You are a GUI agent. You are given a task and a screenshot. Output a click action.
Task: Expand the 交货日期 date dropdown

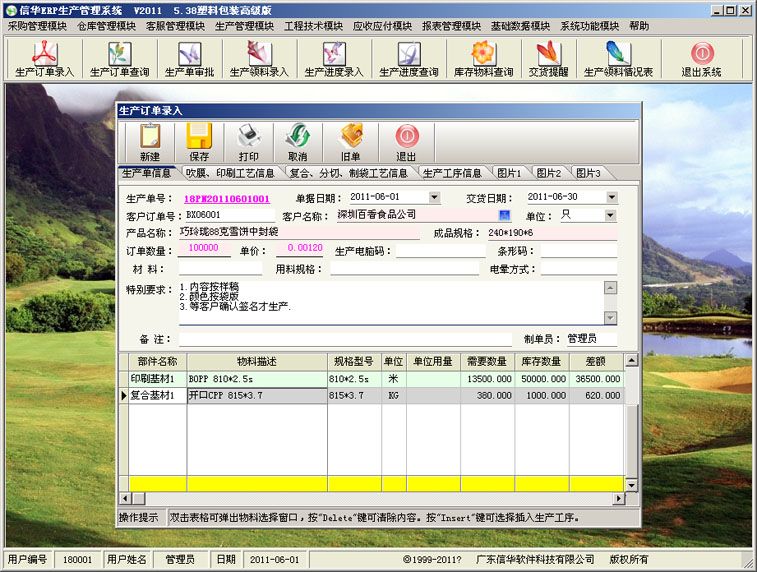coord(612,197)
